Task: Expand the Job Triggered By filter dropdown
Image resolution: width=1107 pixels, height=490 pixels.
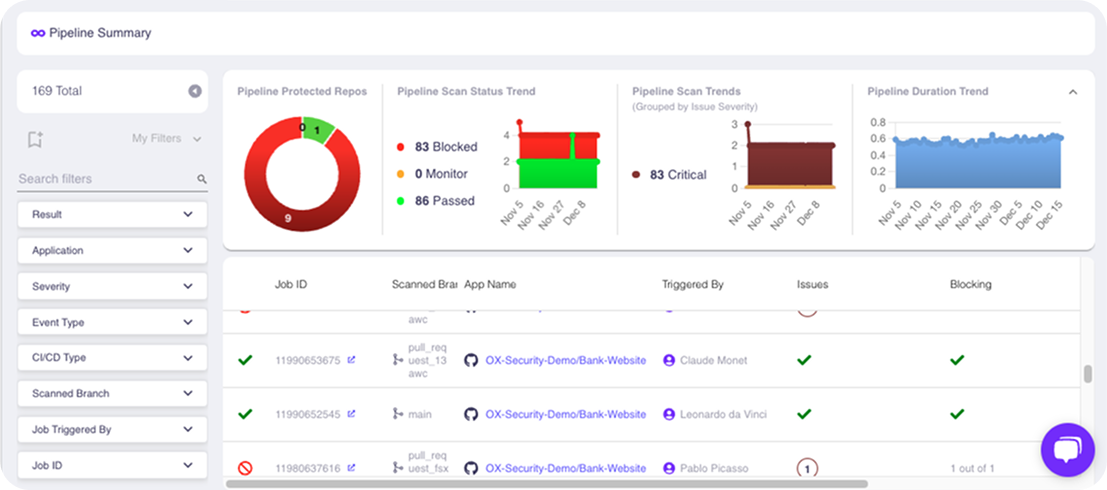Action: pos(112,429)
